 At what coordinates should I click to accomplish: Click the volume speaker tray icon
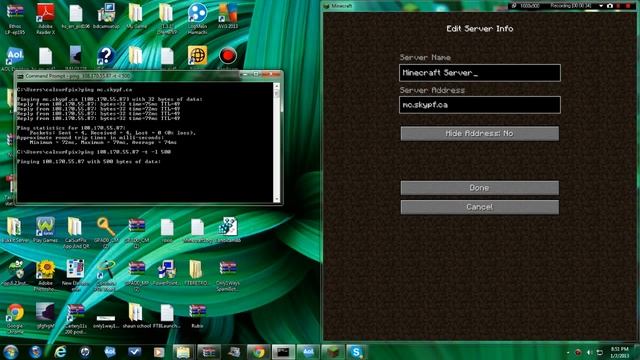tap(589, 352)
